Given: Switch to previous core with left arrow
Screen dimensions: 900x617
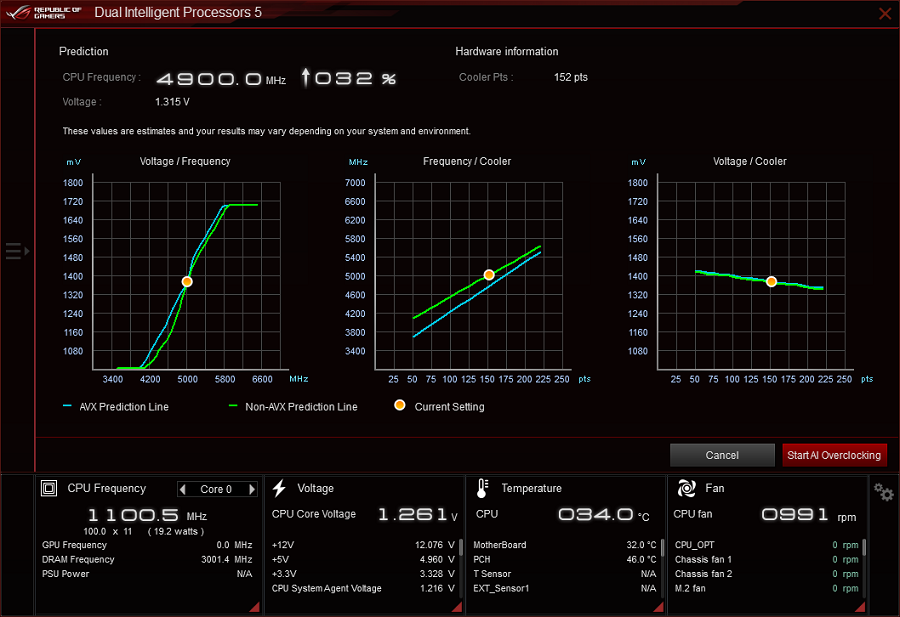Looking at the screenshot, I should (183, 489).
